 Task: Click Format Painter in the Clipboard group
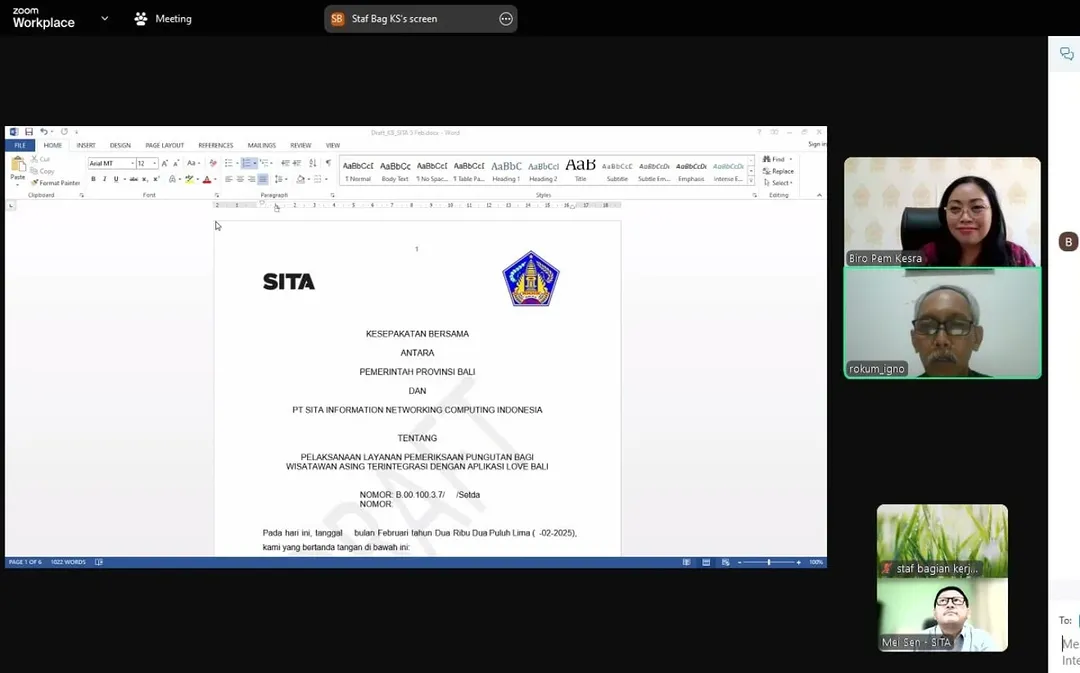tap(56, 183)
